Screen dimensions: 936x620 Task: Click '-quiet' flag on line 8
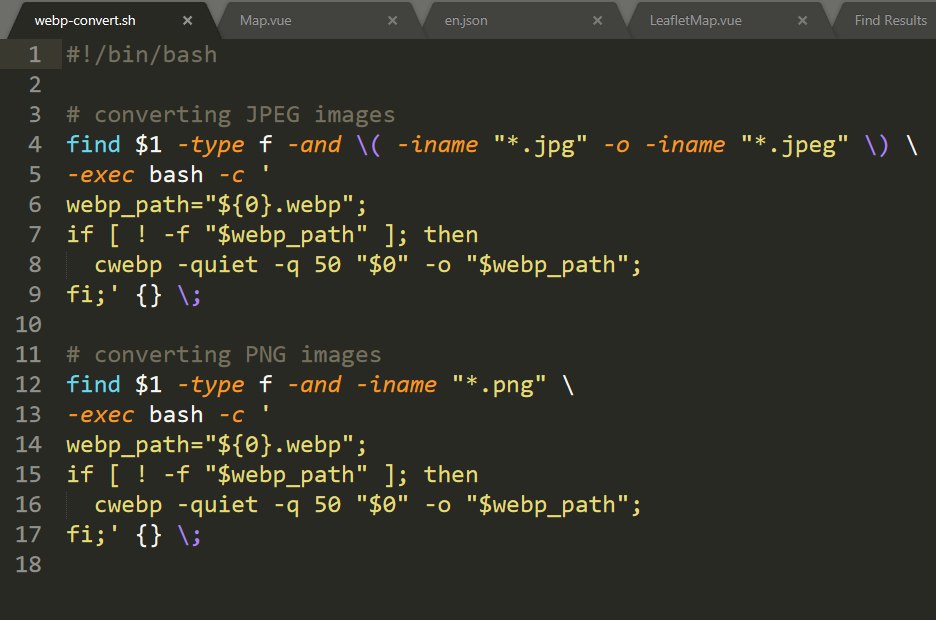218,265
